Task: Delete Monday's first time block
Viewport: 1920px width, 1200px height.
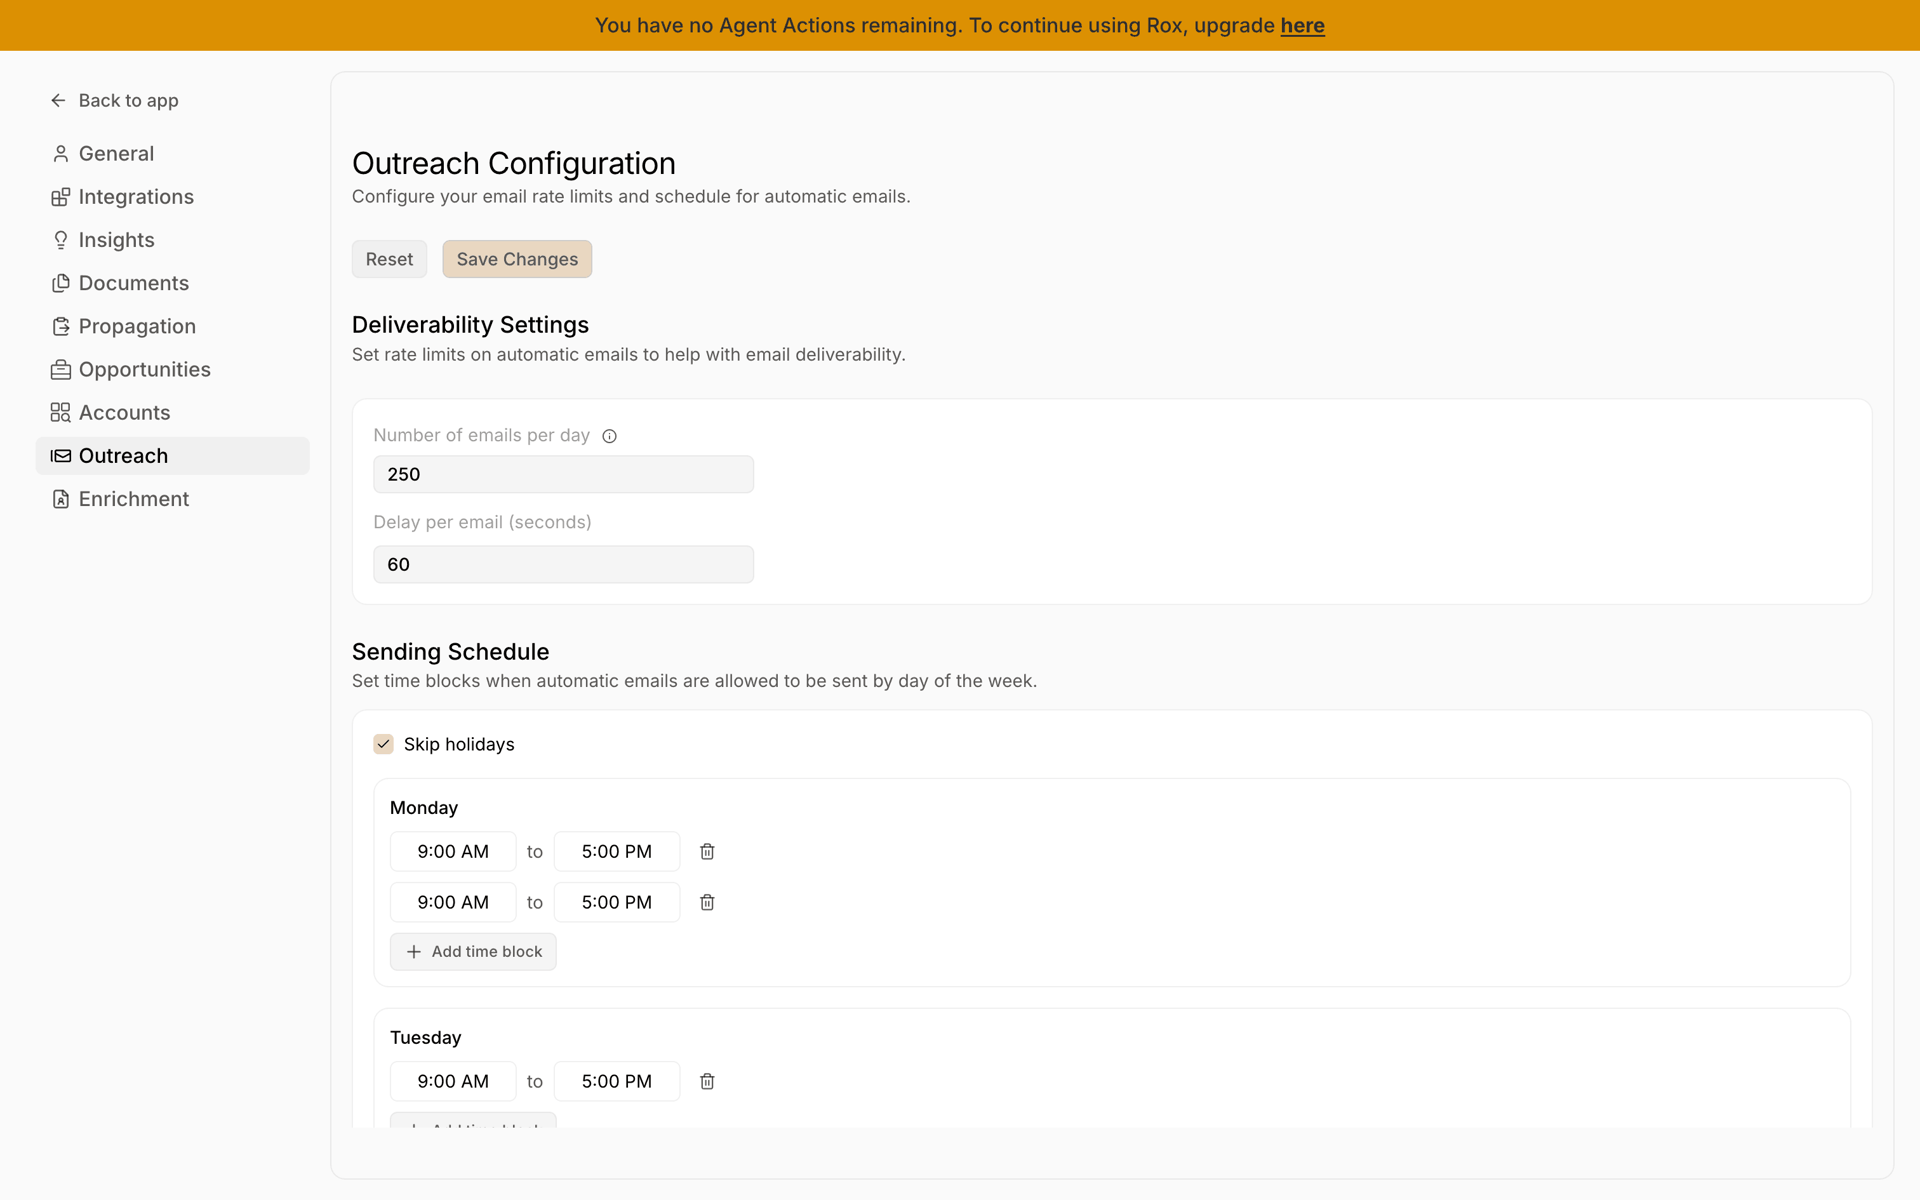Action: tap(707, 852)
